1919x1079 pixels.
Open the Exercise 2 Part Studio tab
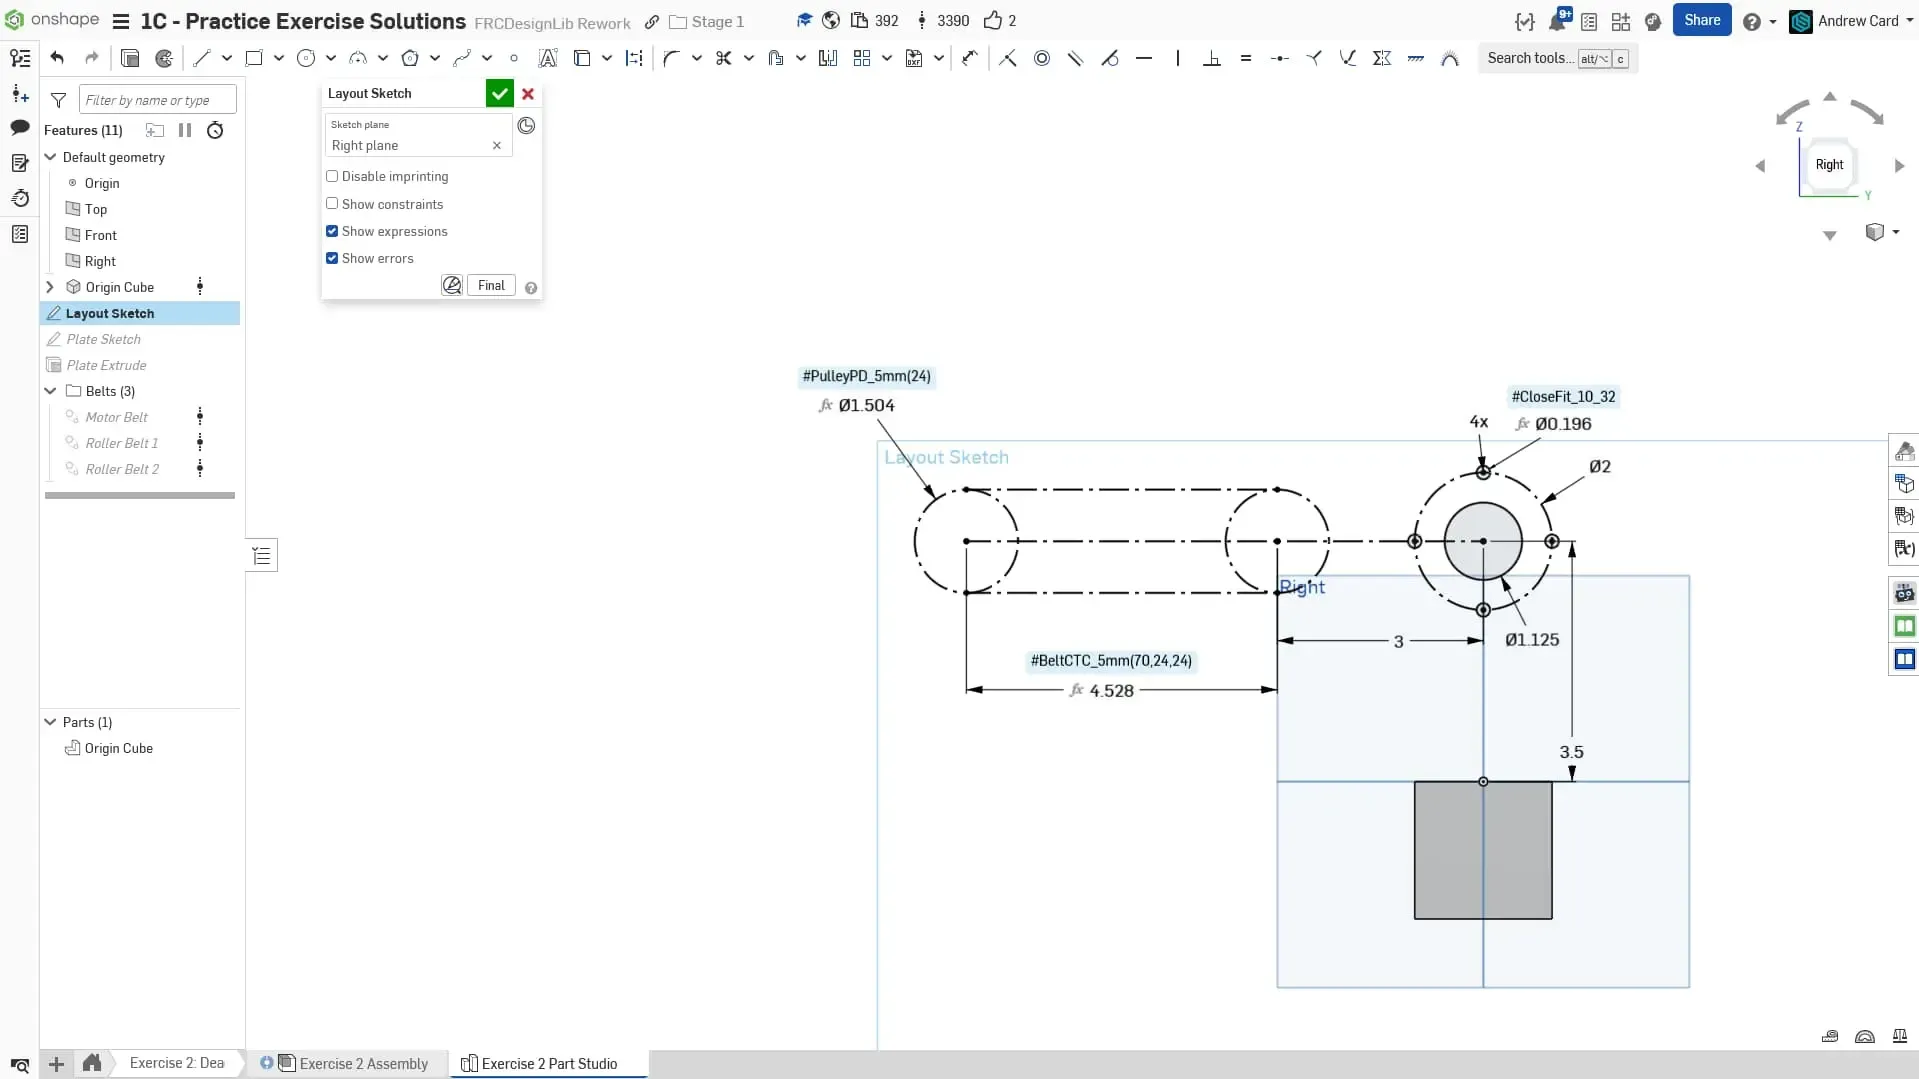(548, 1063)
